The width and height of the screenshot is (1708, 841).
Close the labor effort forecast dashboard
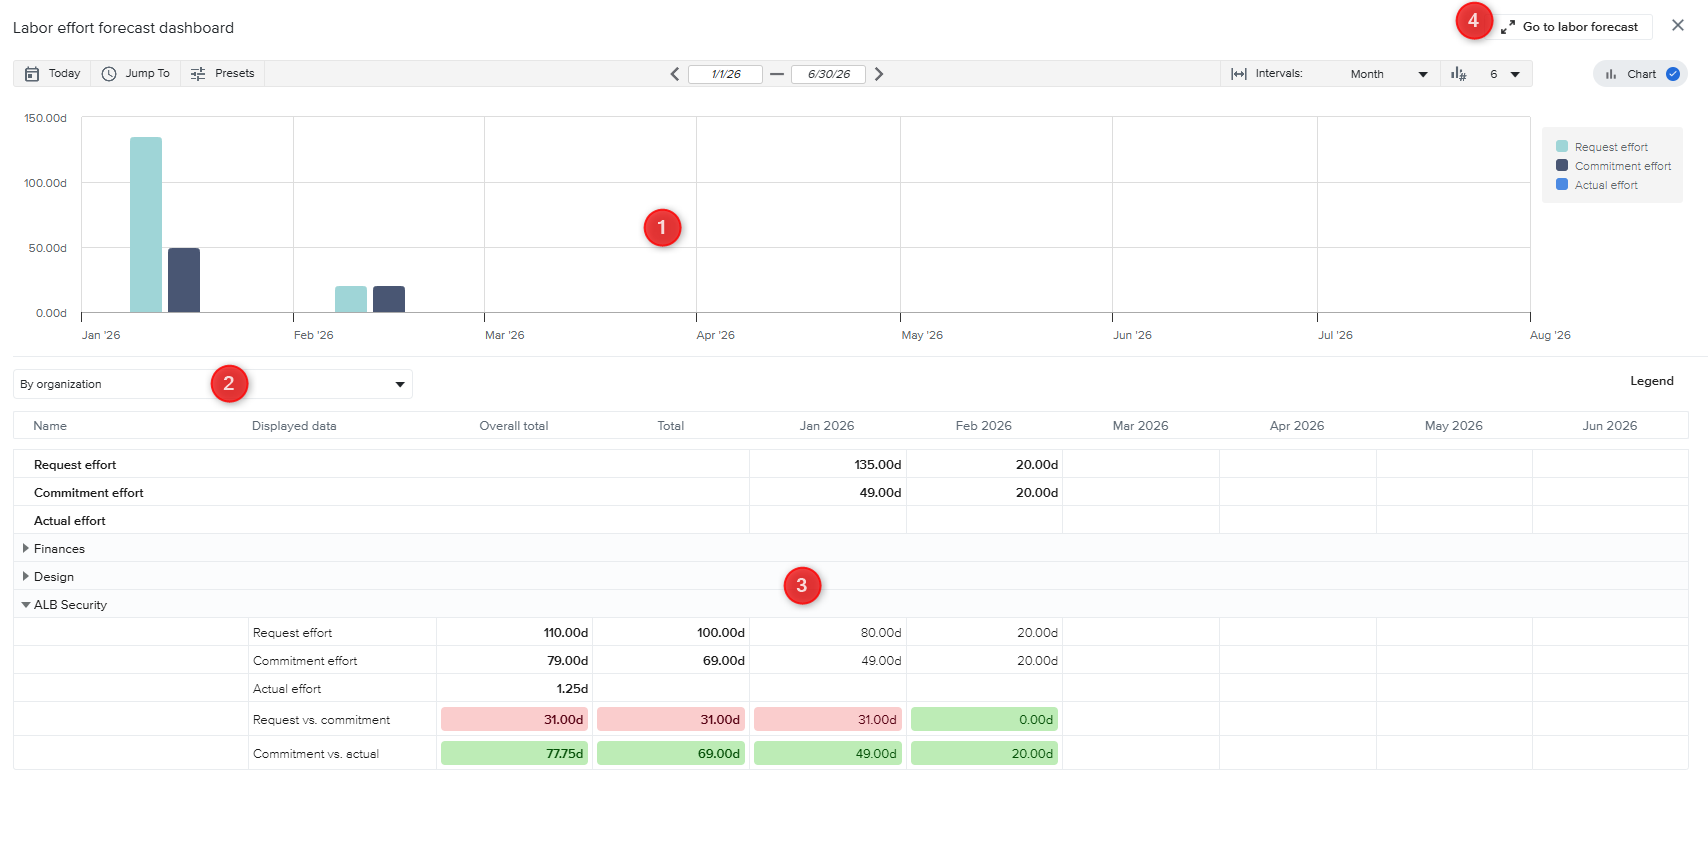click(1677, 26)
